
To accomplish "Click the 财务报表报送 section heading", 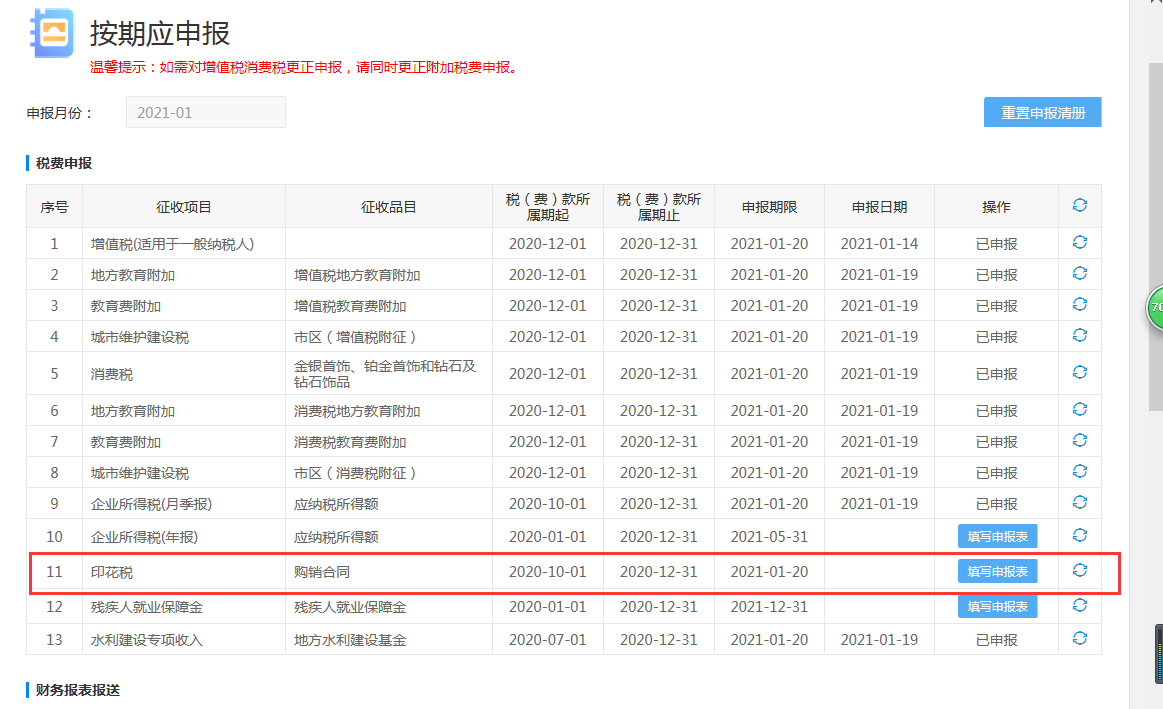I will pos(78,689).
